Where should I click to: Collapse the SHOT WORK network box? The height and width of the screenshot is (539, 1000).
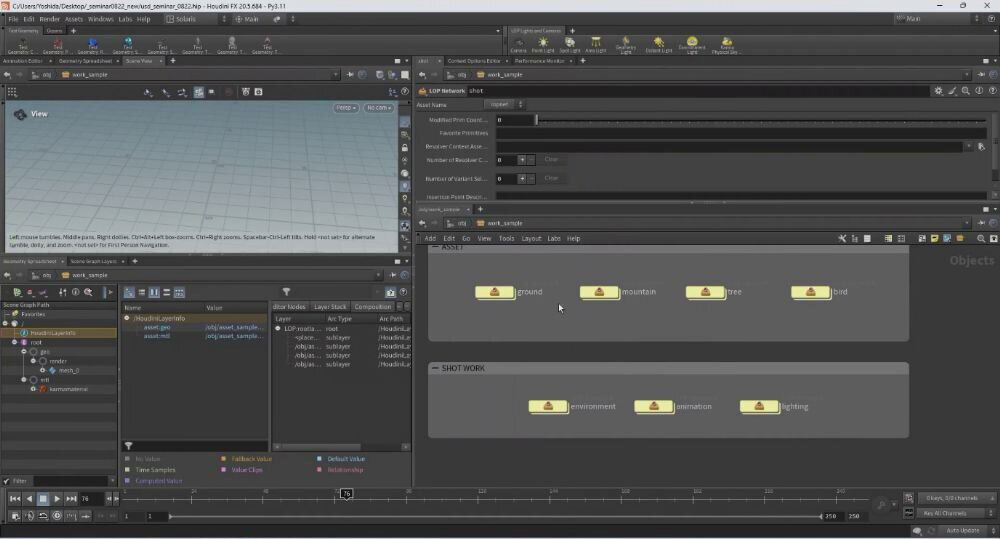point(435,368)
